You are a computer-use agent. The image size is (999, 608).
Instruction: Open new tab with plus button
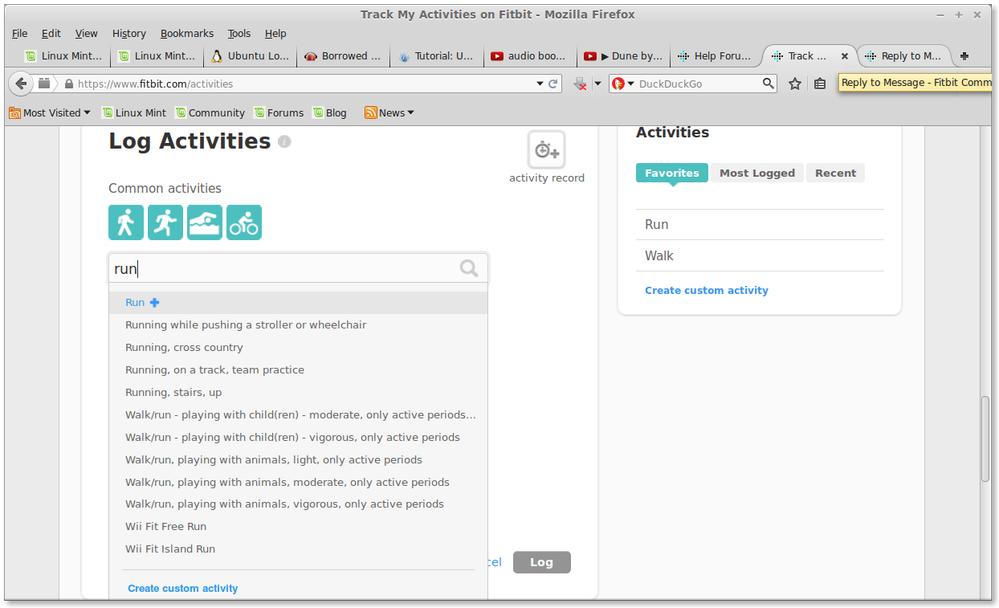[x=964, y=56]
